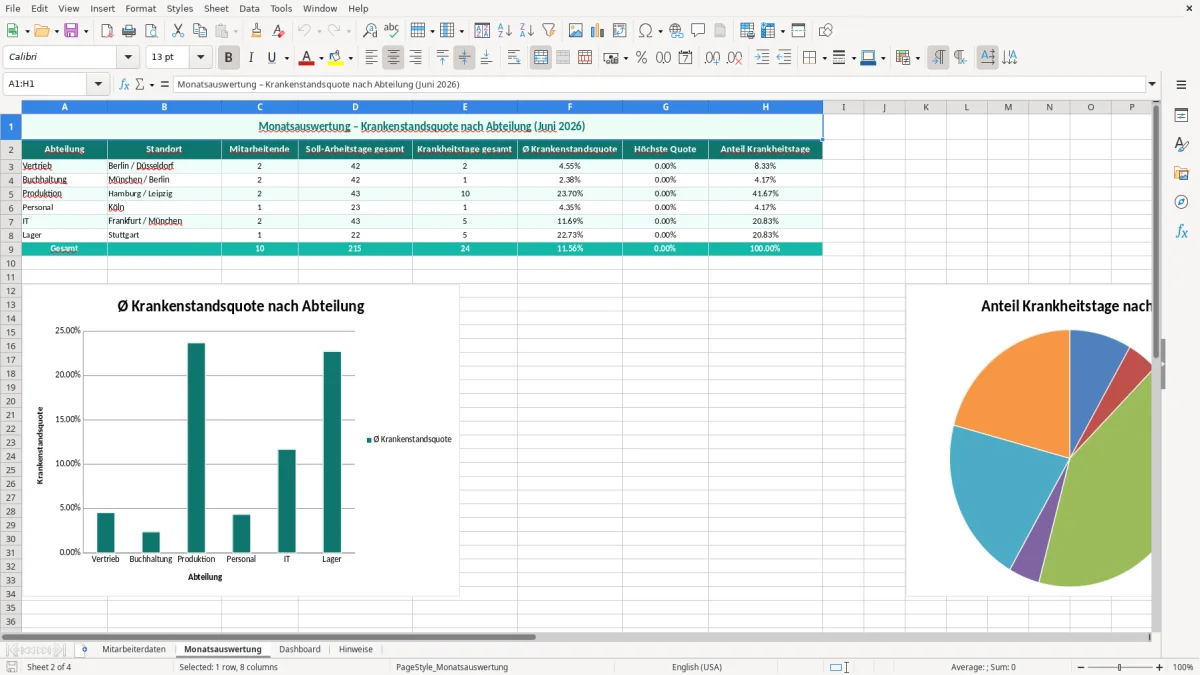Clone formatting with the paintbrush icon

click(x=256, y=31)
